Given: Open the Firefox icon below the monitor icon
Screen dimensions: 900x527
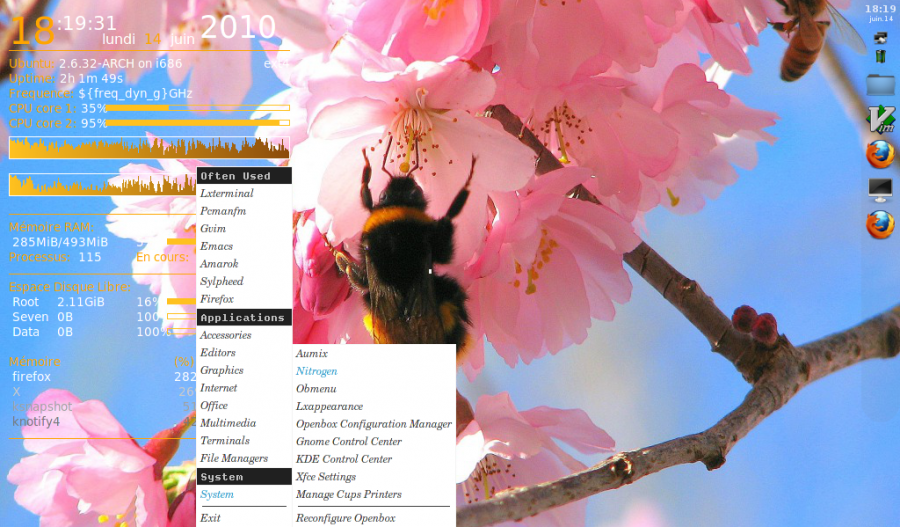Looking at the screenshot, I should pyautogui.click(x=880, y=224).
